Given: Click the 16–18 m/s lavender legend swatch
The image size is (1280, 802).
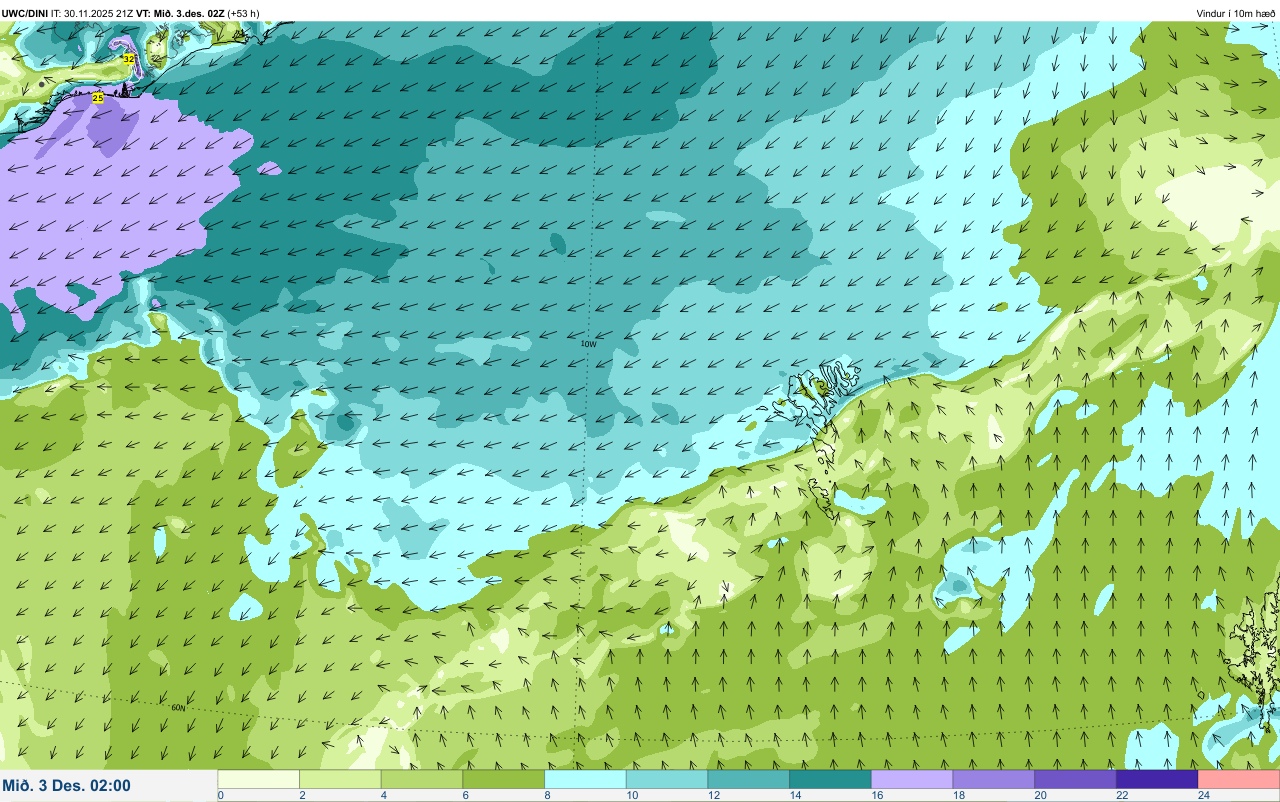Looking at the screenshot, I should coord(912,779).
